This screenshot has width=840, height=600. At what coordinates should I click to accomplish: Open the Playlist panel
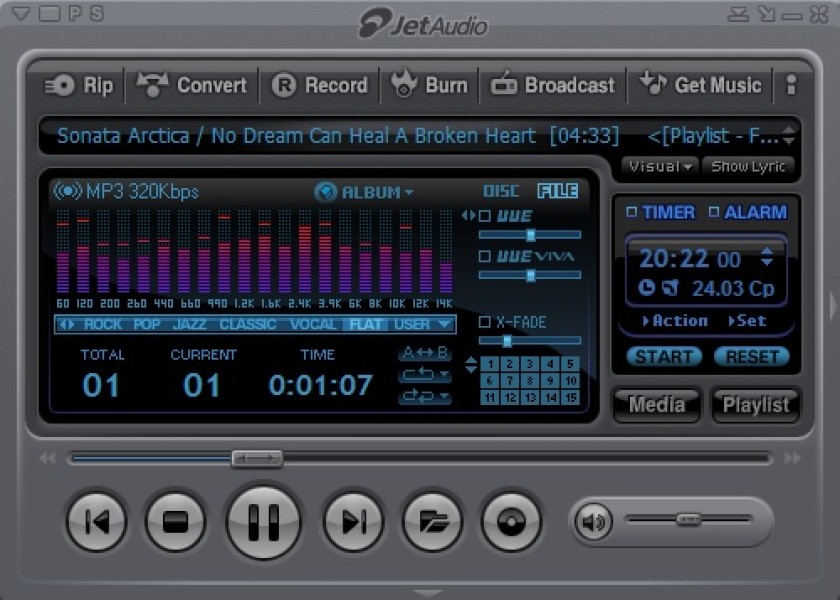(x=755, y=404)
